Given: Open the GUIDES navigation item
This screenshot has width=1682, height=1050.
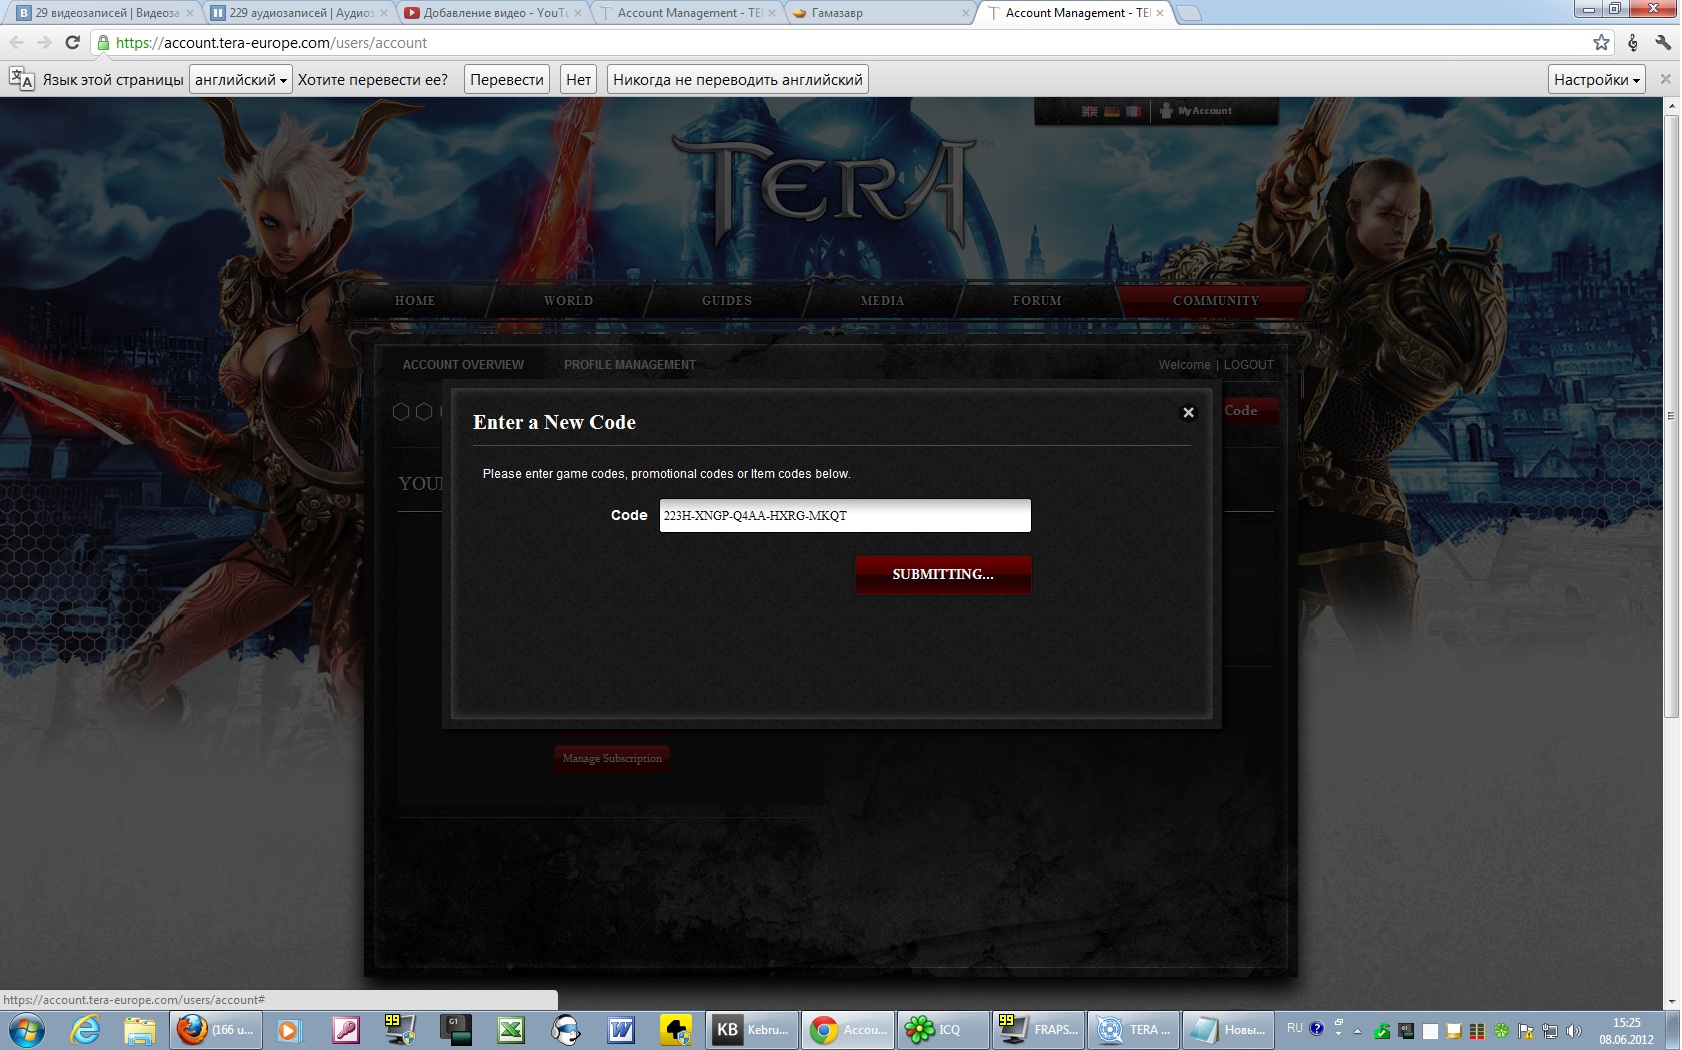Looking at the screenshot, I should [727, 301].
